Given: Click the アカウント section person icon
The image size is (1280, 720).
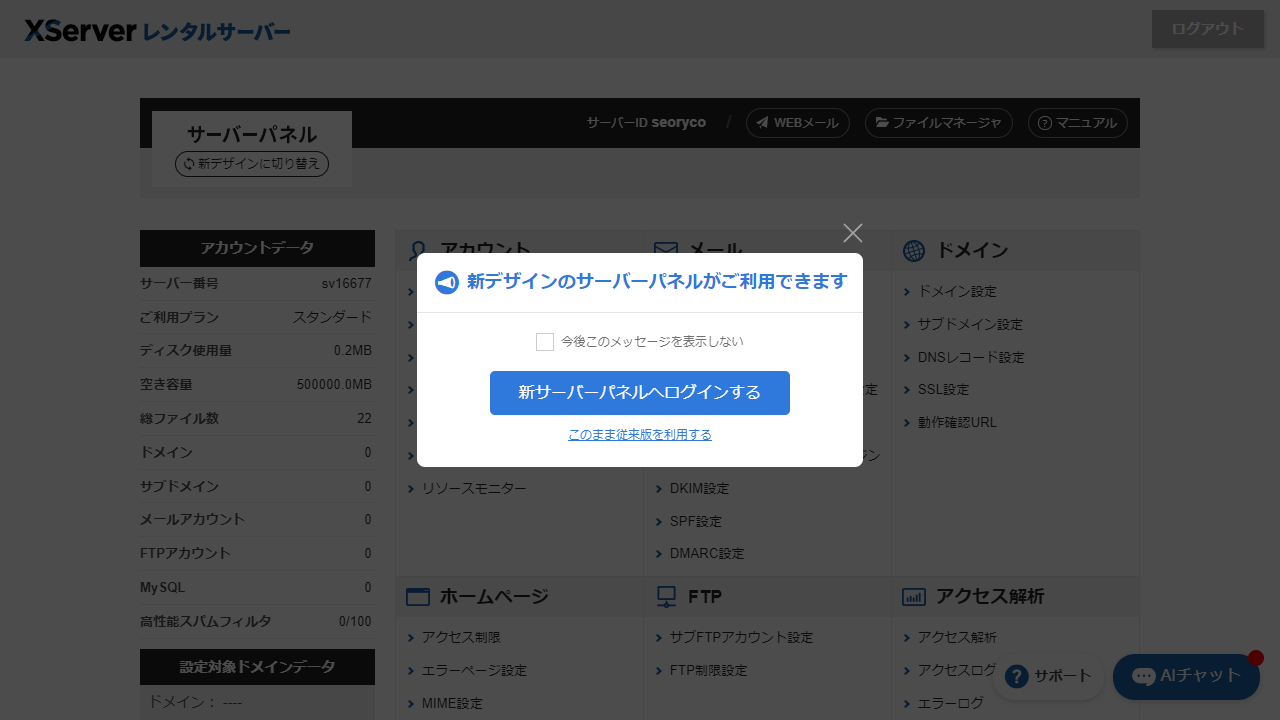Looking at the screenshot, I should point(418,250).
